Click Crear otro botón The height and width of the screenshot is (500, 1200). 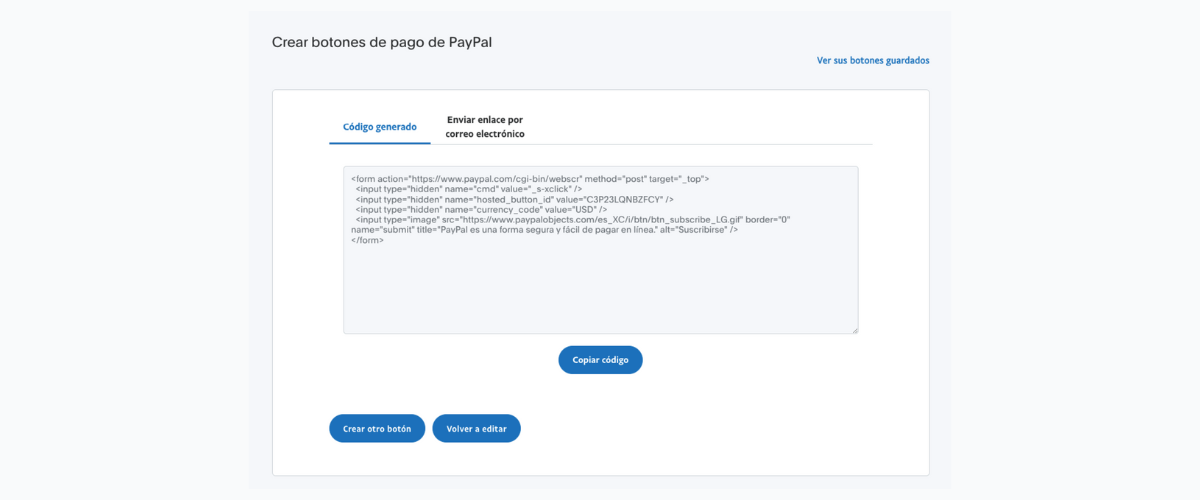[x=377, y=428]
